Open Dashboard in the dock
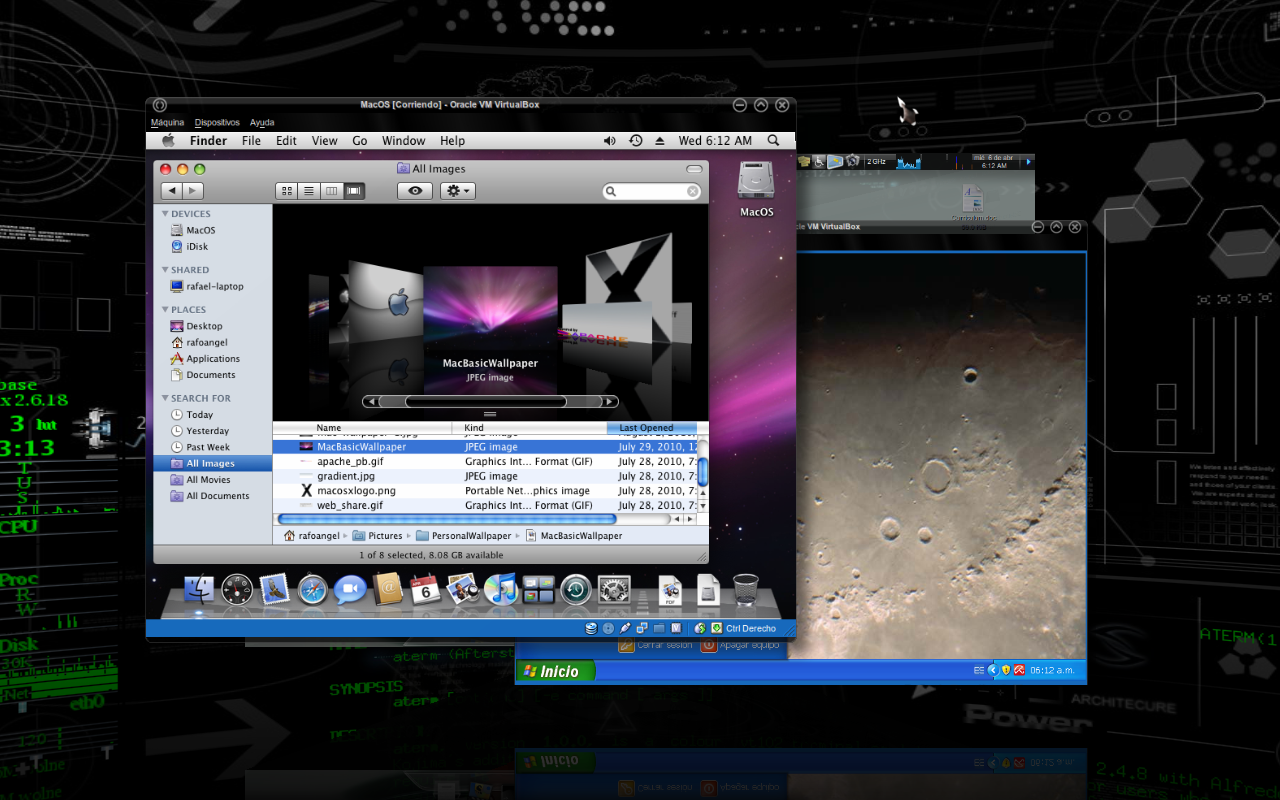Viewport: 1280px width, 800px height. (x=237, y=590)
